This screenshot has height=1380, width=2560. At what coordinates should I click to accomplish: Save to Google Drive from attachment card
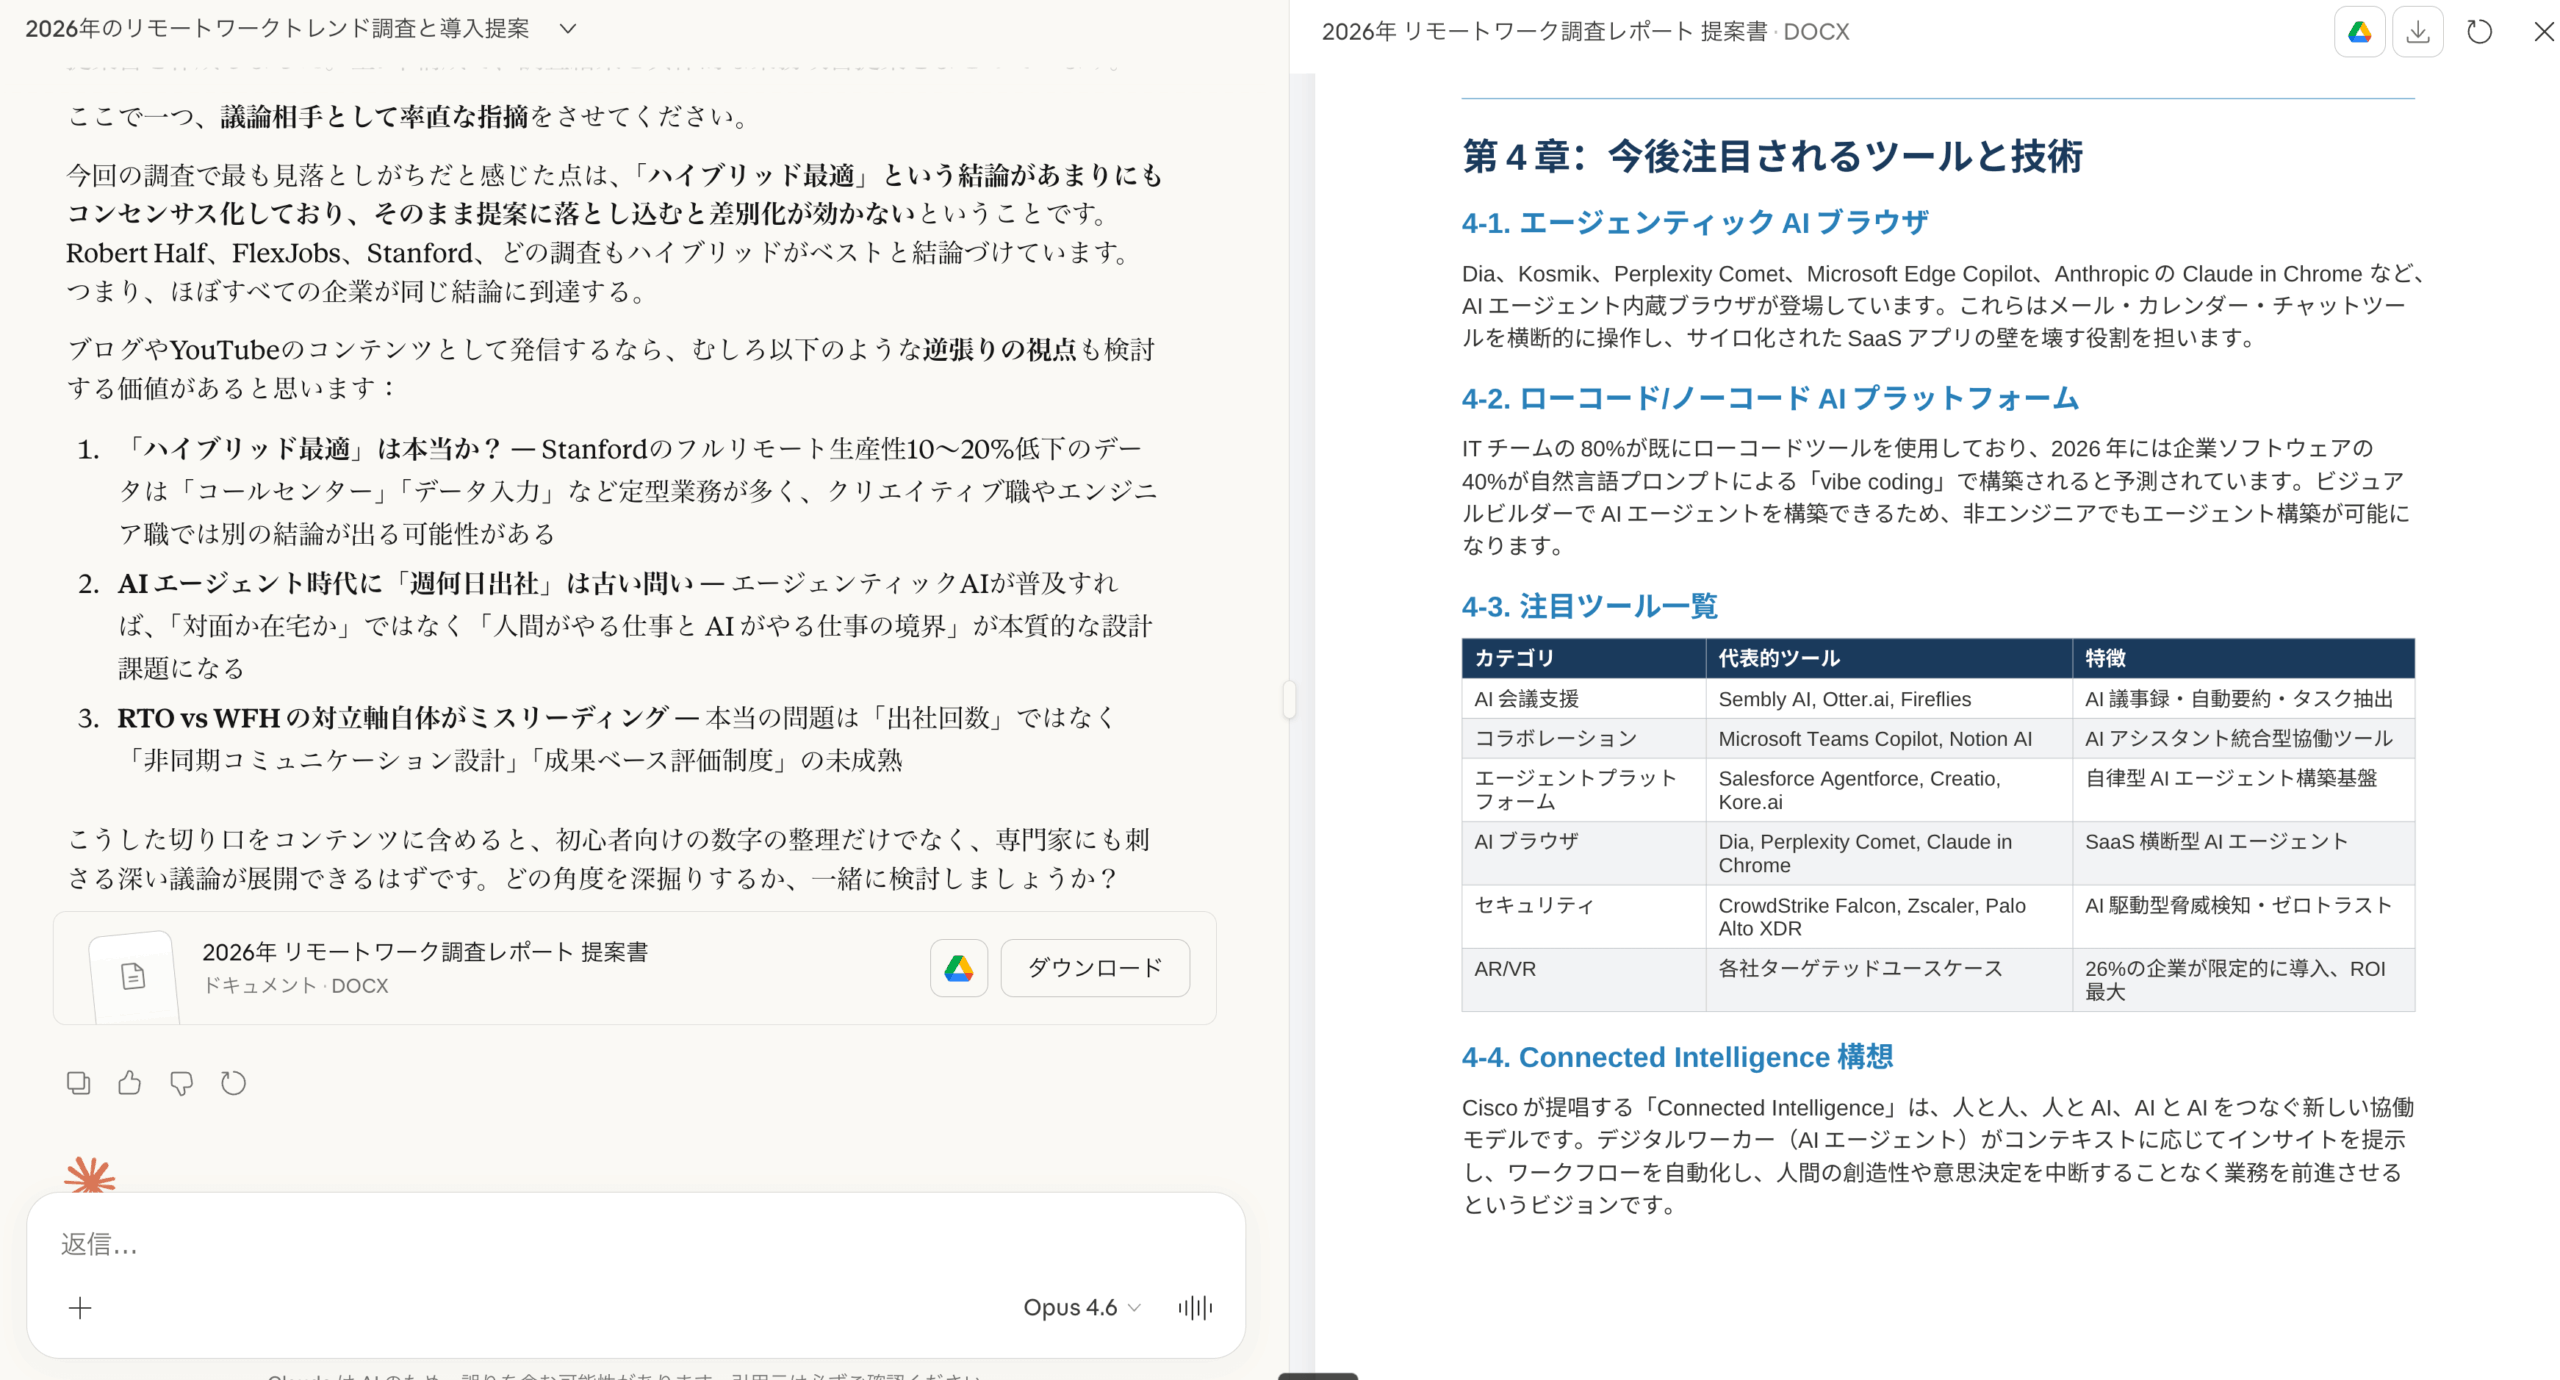[958, 968]
